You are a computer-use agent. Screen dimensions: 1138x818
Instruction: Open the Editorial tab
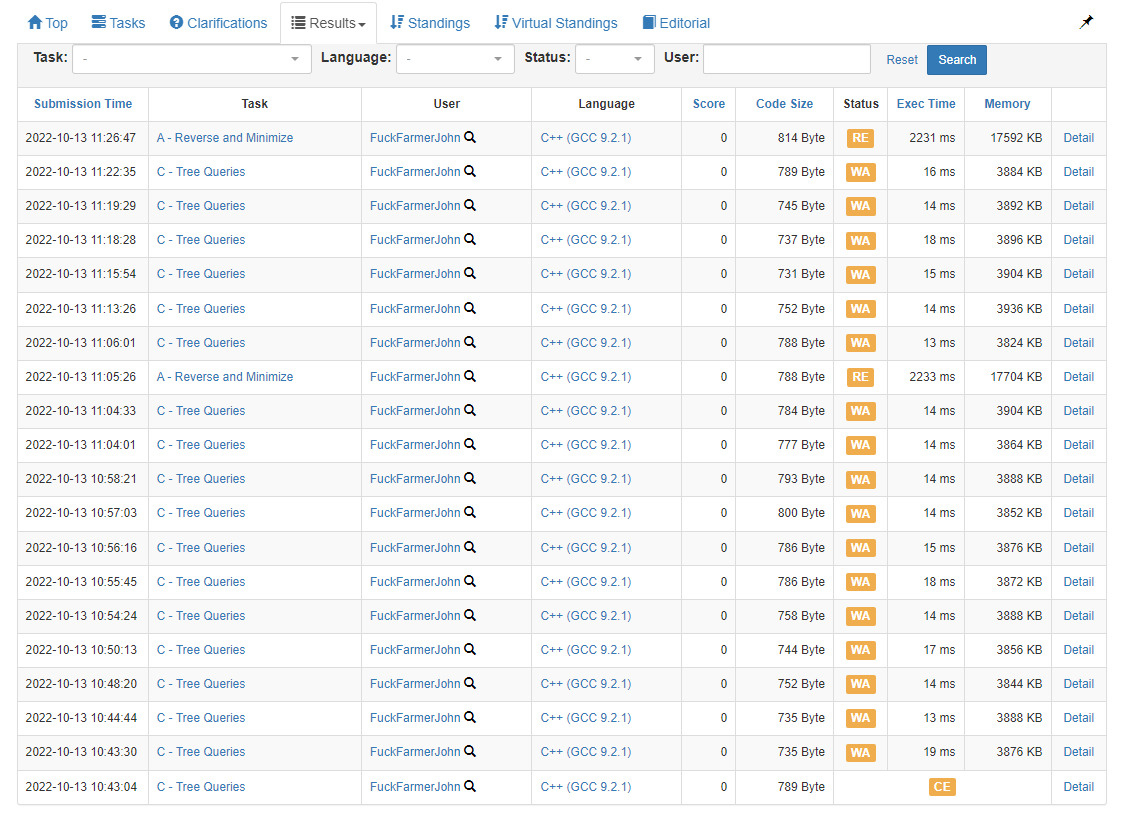pyautogui.click(x=676, y=23)
